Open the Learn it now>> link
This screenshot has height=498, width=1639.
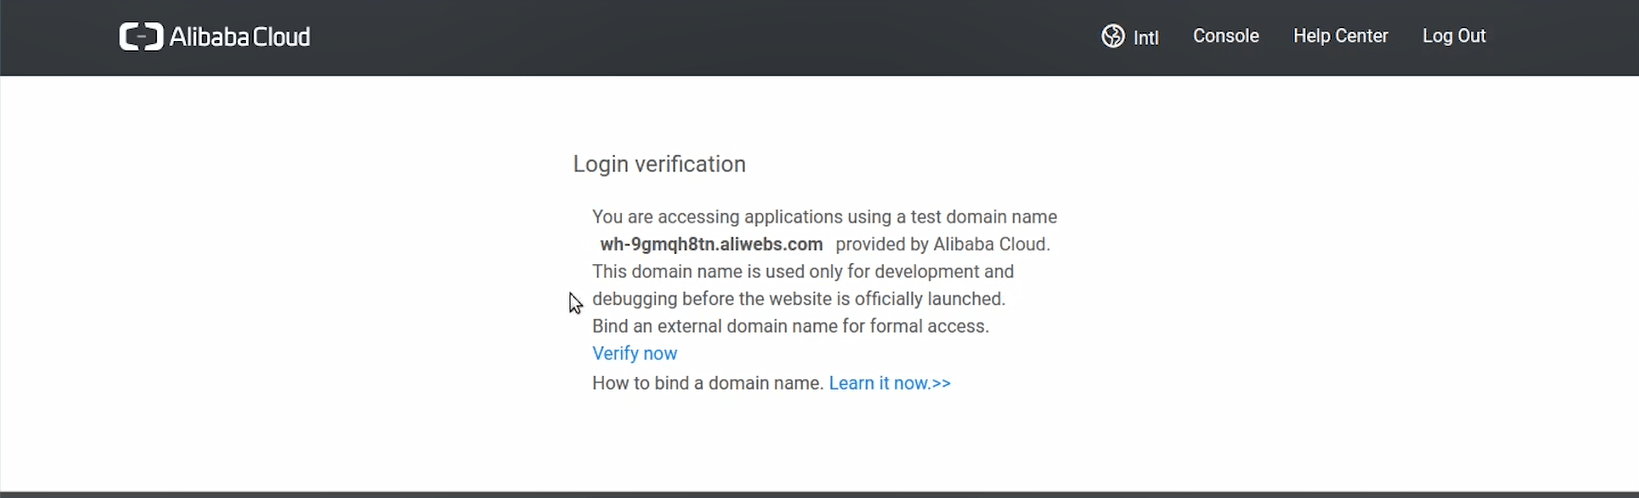[890, 383]
